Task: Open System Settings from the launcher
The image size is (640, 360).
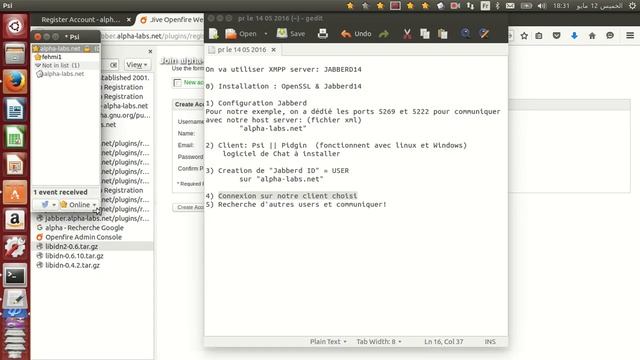Action: (15, 248)
